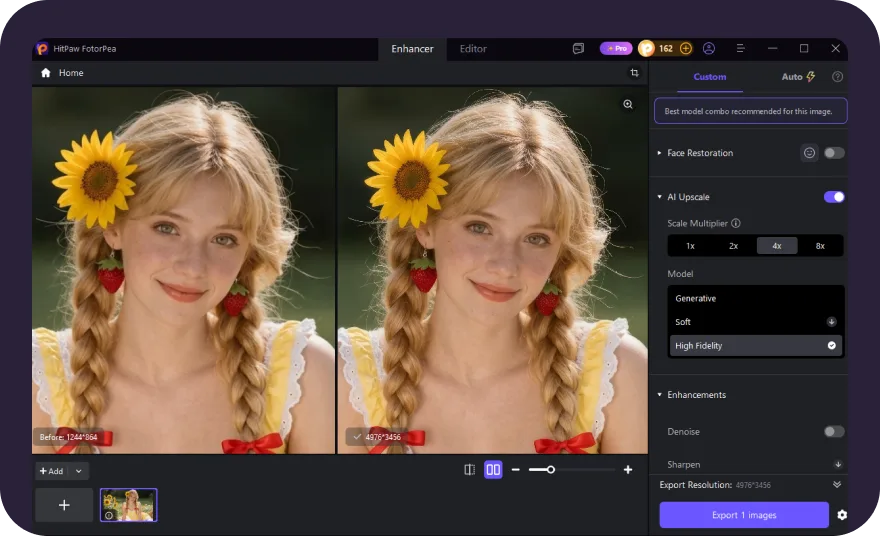Collapse the Enhancements section

pyautogui.click(x=659, y=395)
